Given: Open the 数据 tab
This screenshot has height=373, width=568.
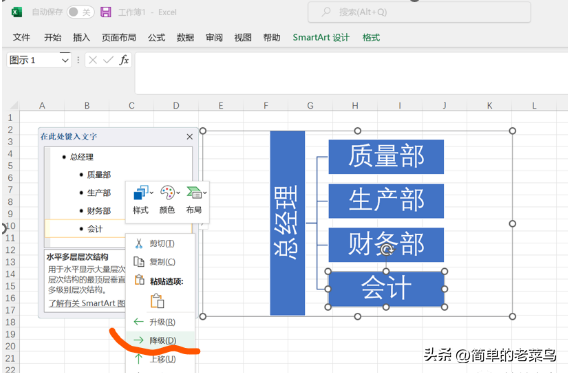Looking at the screenshot, I should [x=185, y=37].
